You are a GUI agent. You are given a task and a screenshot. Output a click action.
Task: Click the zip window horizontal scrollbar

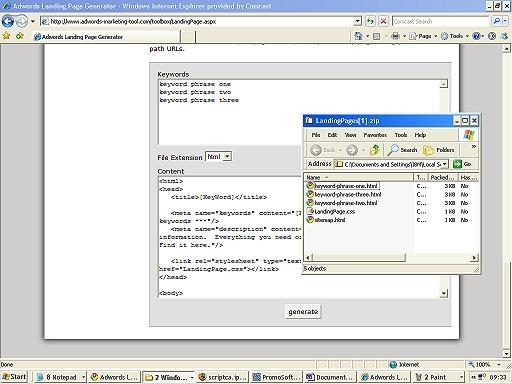[359, 257]
